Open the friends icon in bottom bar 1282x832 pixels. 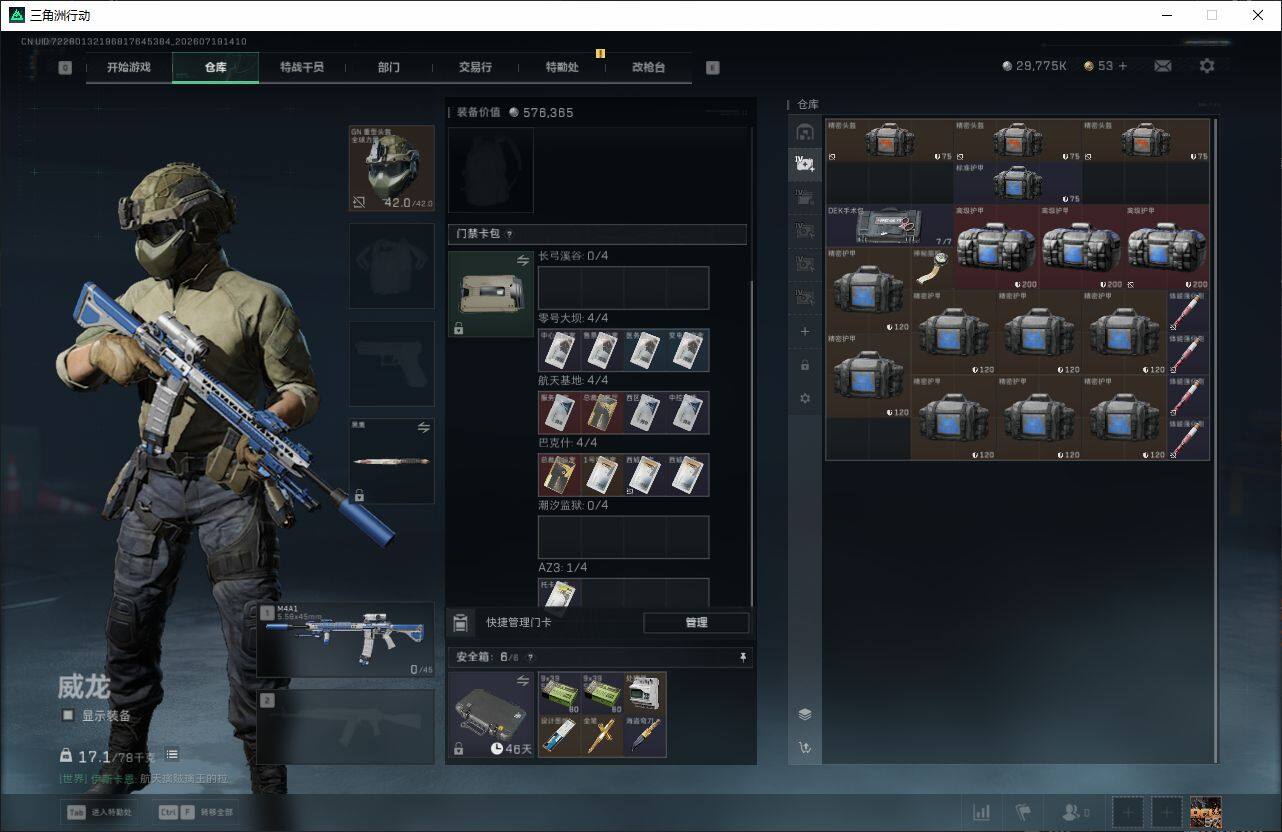pos(1072,812)
